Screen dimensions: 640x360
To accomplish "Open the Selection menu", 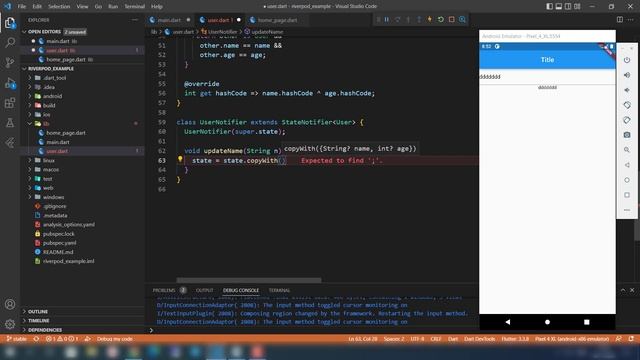I will (x=59, y=6).
